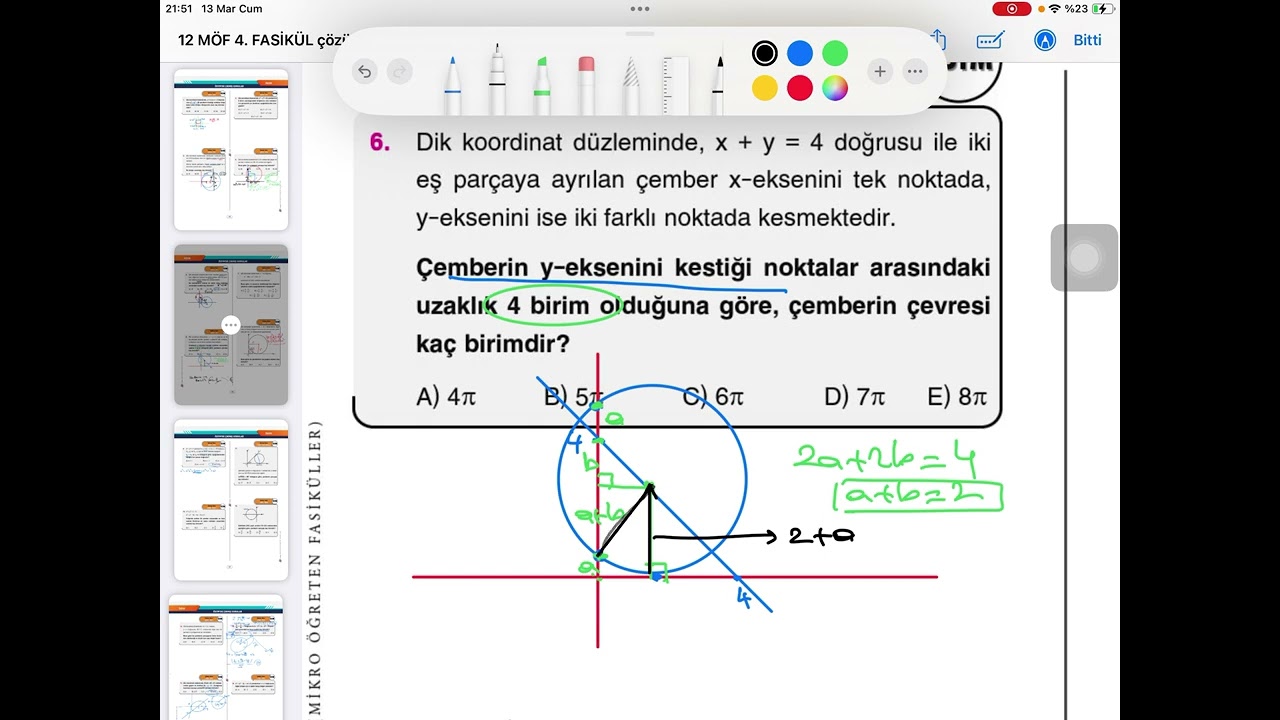Tap the ellipsis on the selected page thumbnail
Viewport: 1280px width, 720px height.
231,325
